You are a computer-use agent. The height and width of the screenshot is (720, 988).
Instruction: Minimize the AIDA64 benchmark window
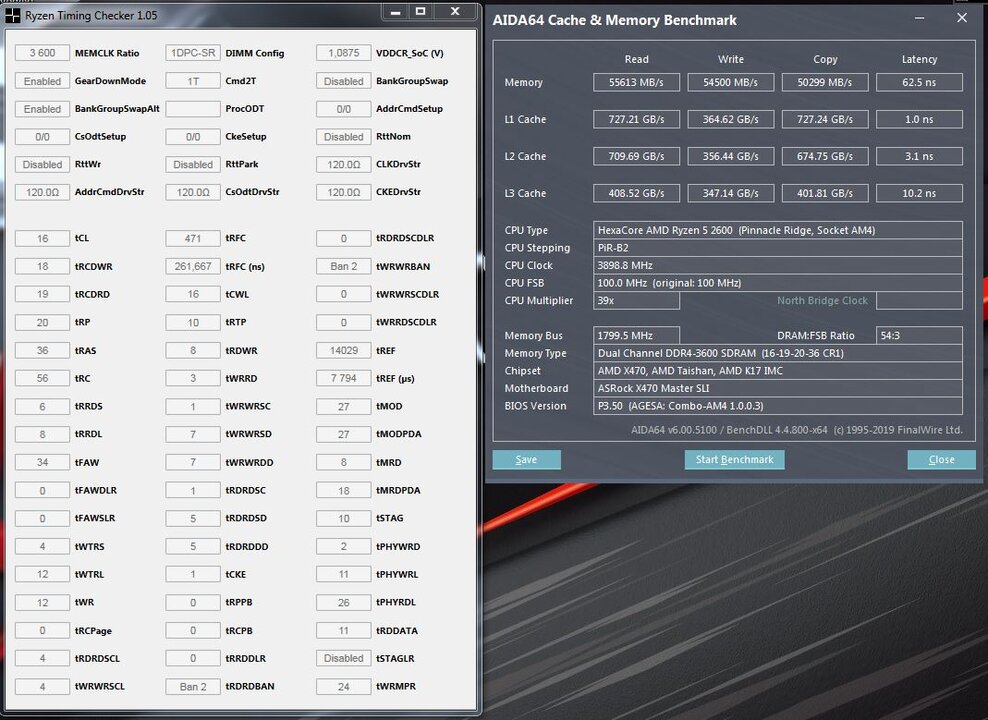[x=919, y=18]
